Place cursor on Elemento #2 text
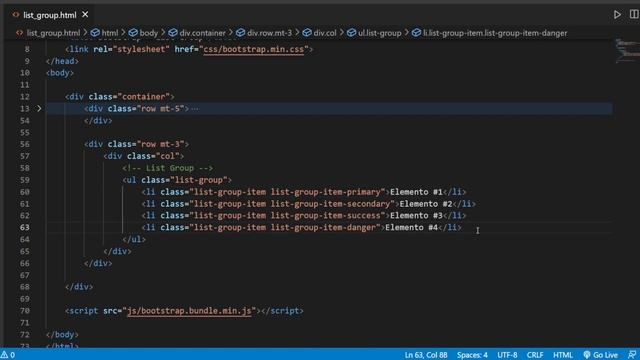 (426, 204)
